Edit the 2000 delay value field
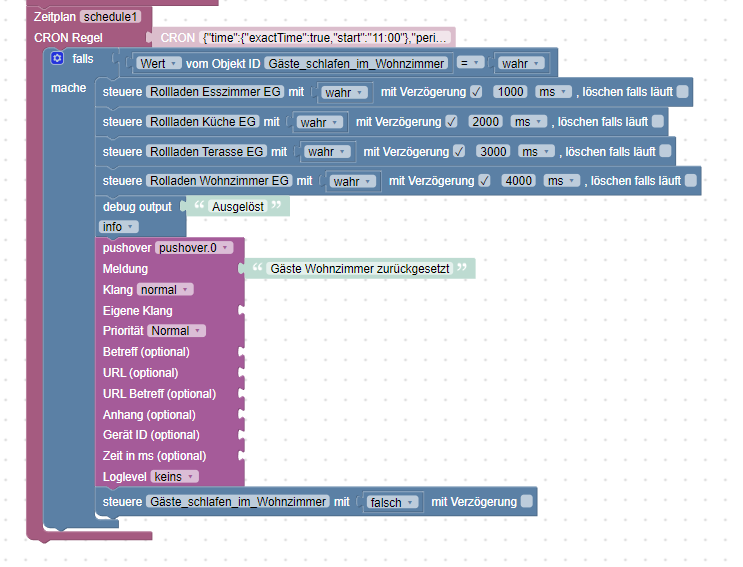The image size is (743, 567). [x=486, y=122]
